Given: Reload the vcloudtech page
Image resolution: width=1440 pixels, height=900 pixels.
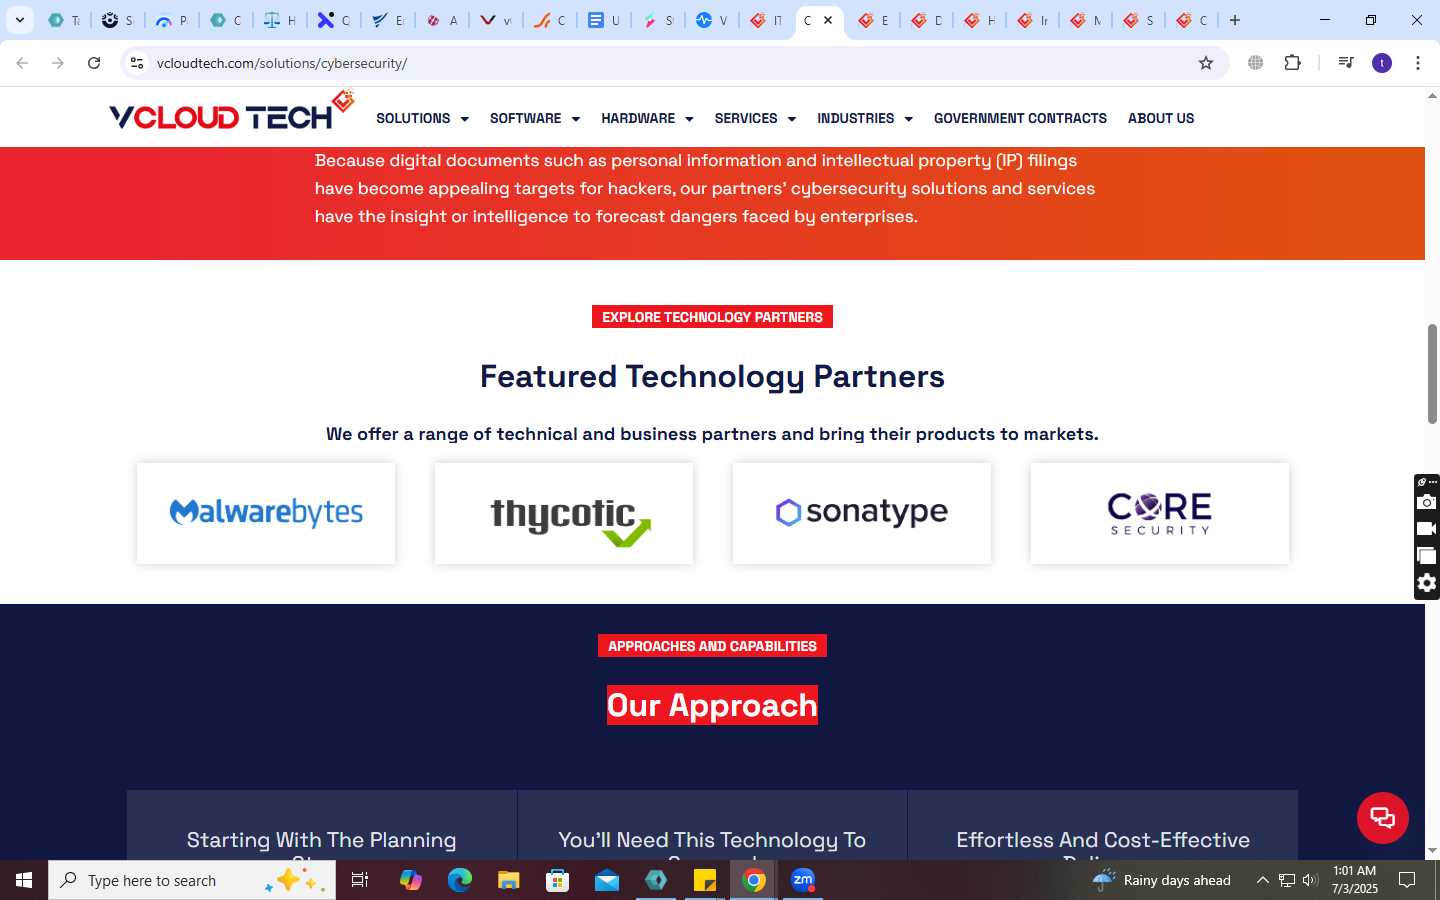Looking at the screenshot, I should pos(94,63).
